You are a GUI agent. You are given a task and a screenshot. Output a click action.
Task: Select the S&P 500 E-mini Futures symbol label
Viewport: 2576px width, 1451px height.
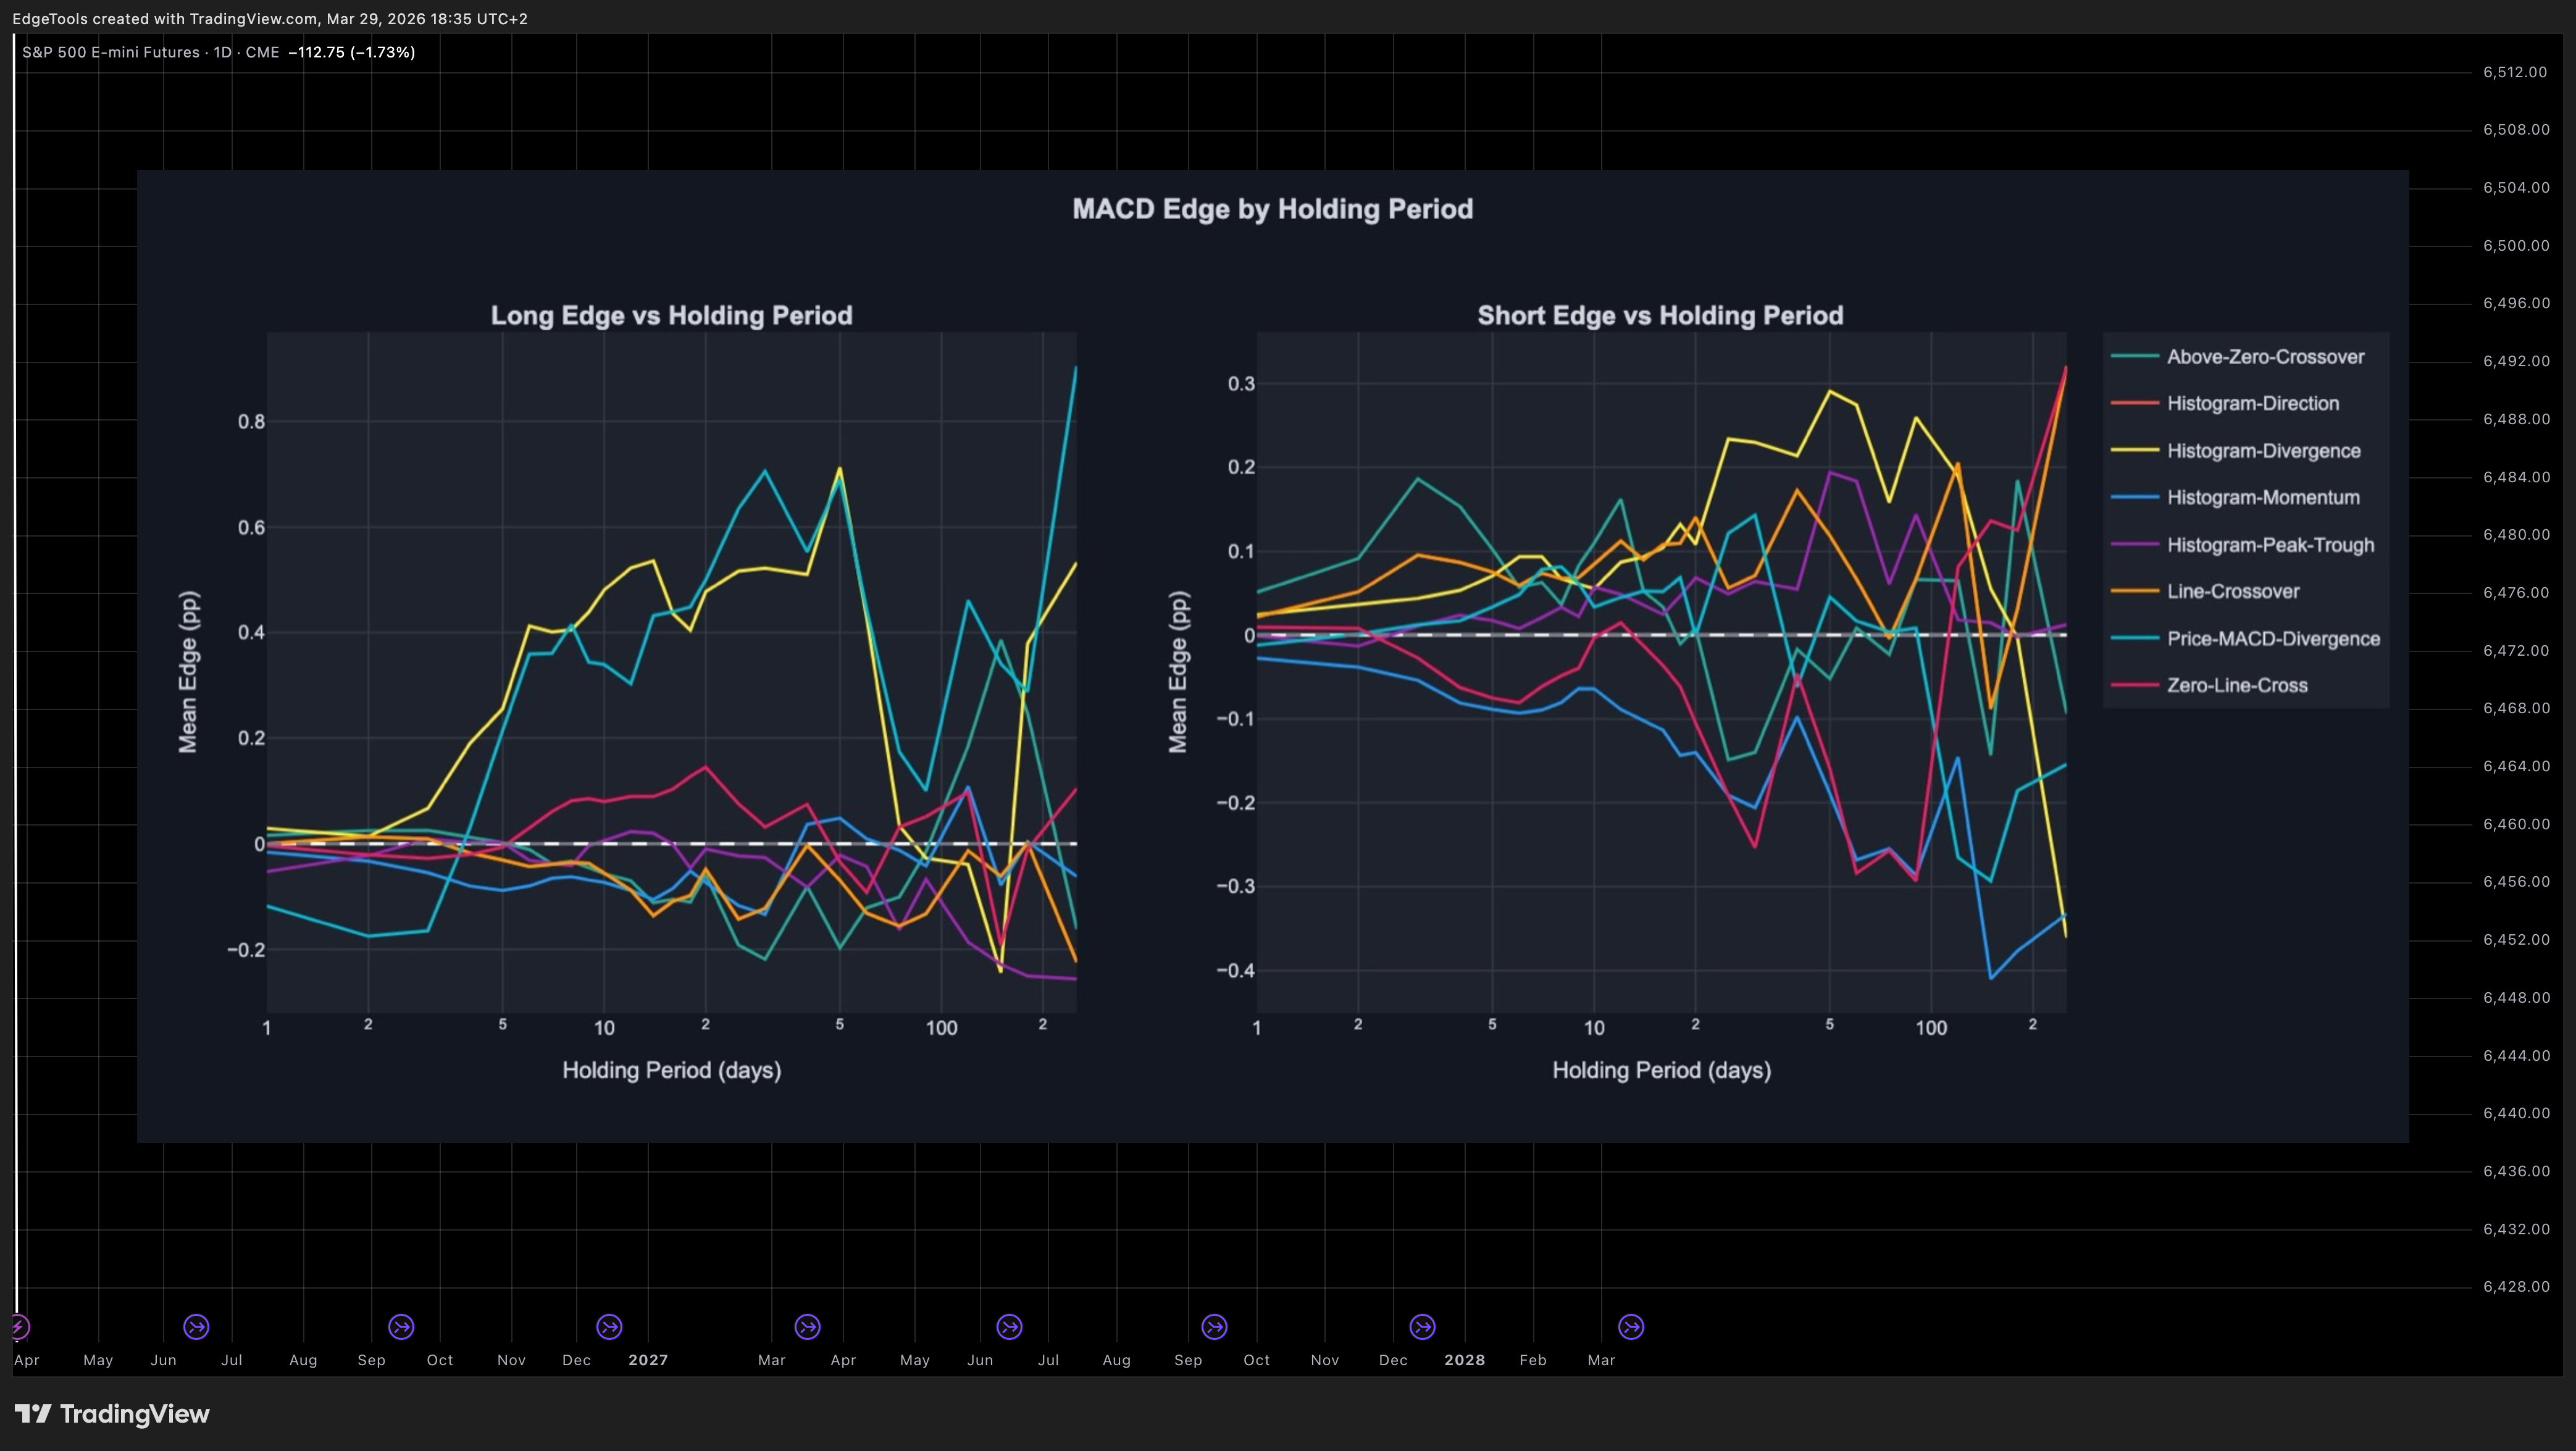point(111,52)
